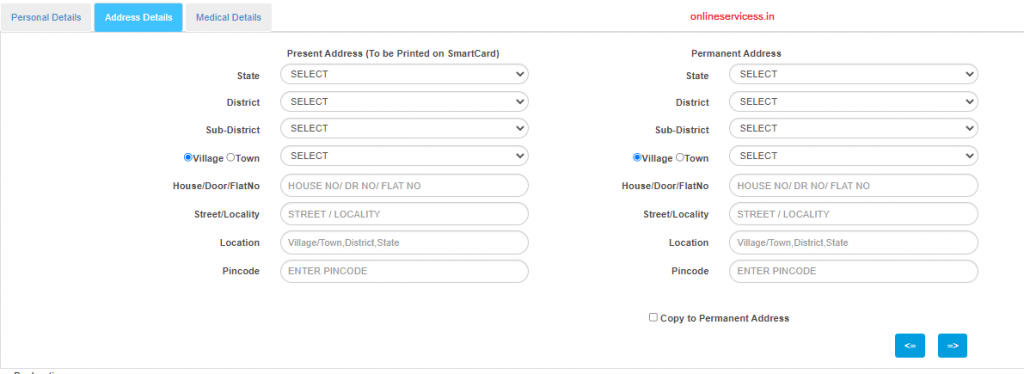This screenshot has width=1024, height=374.
Task: Expand the Present Address District dropdown
Action: coord(404,102)
